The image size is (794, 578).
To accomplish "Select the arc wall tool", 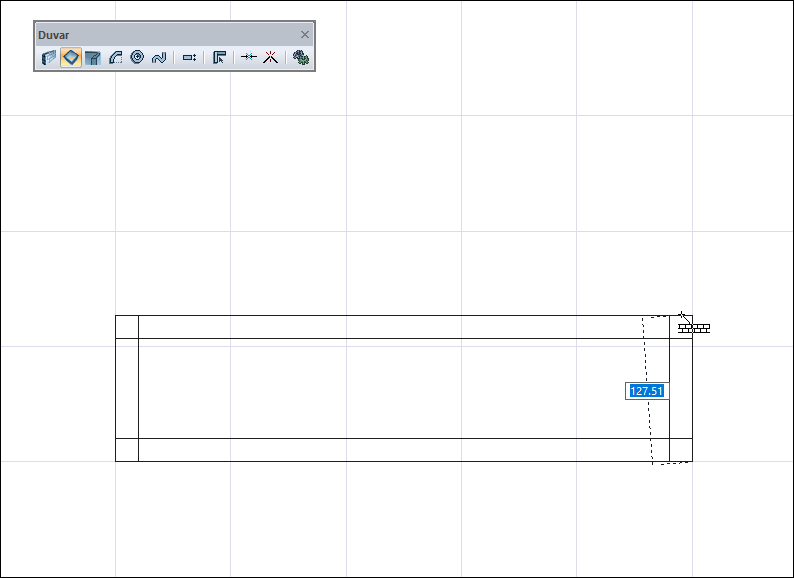I will coord(115,58).
